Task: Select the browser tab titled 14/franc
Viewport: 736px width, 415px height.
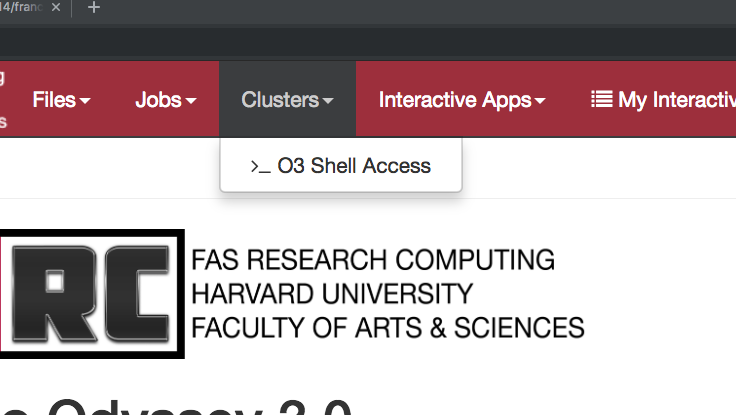Action: (x=22, y=8)
